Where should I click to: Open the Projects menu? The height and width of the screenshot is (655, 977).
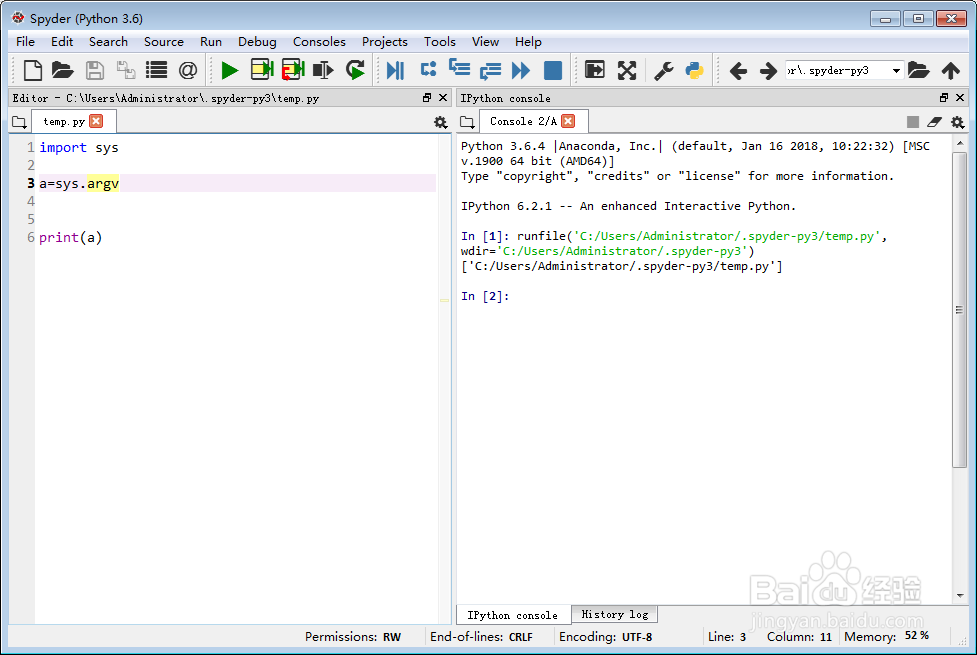(384, 42)
